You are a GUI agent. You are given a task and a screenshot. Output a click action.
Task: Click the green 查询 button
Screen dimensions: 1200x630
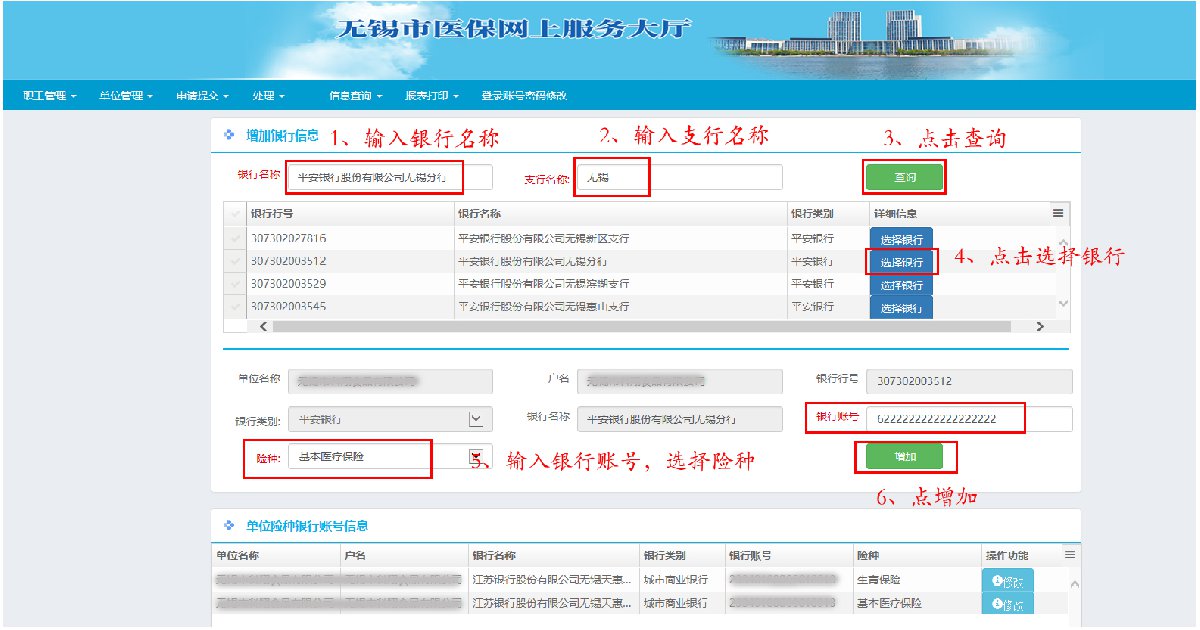[x=904, y=177]
